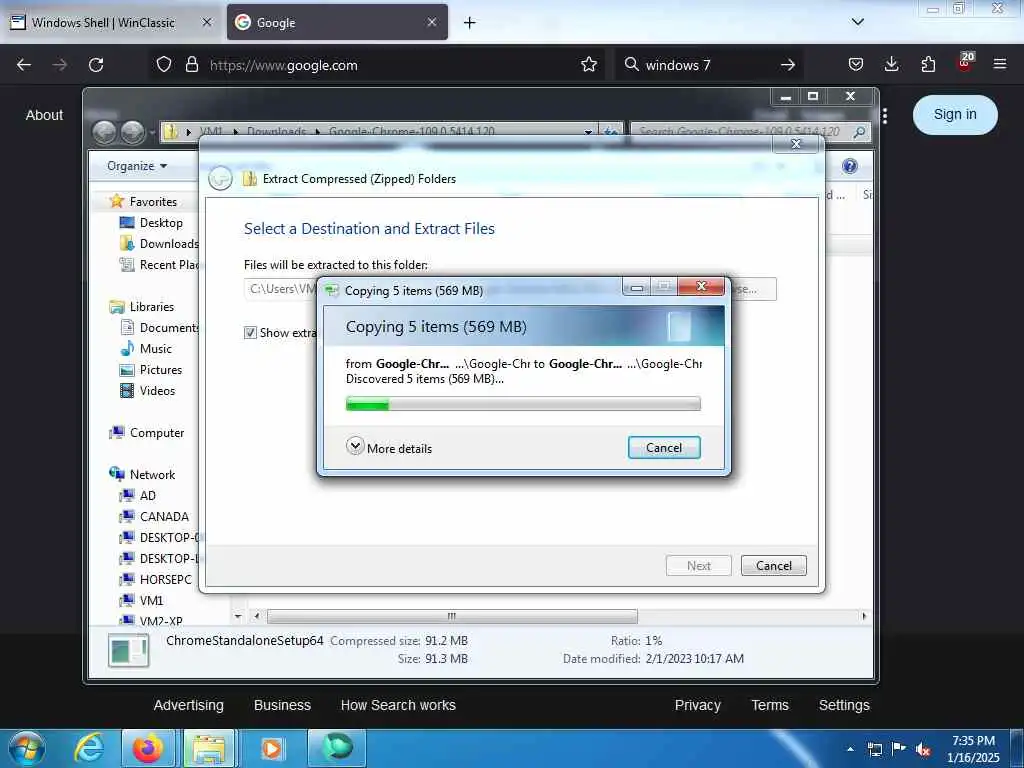Select Favorites in navigation pane
Screen dimensions: 1024x768
[153, 201]
